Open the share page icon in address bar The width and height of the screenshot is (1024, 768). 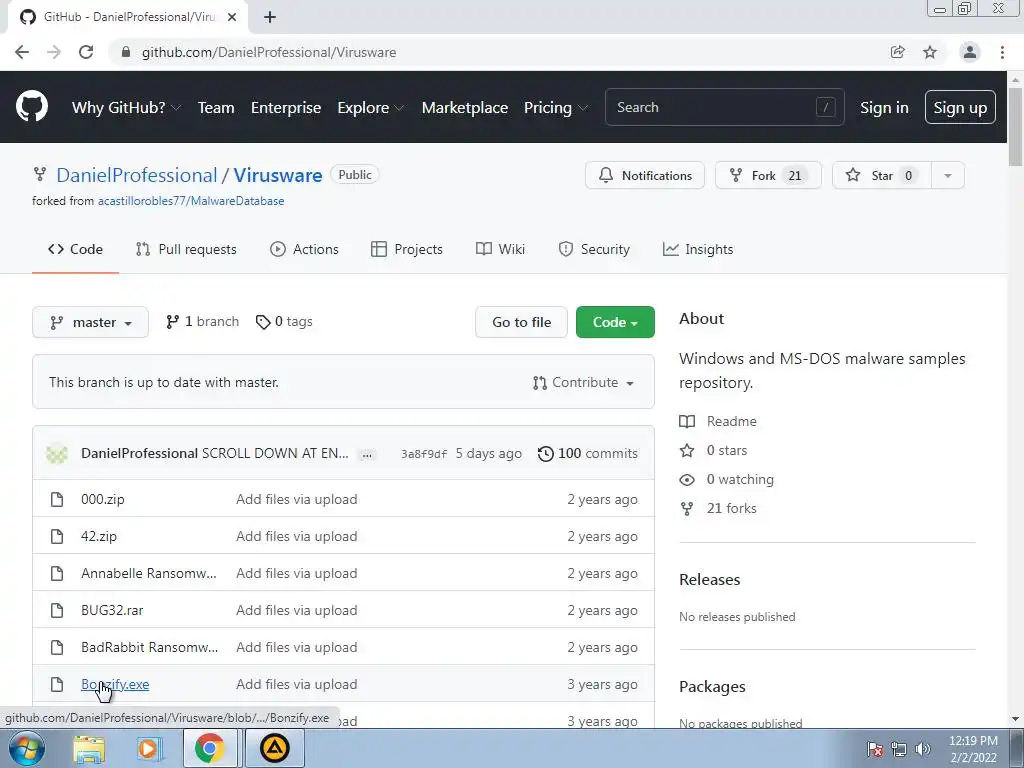pos(898,52)
